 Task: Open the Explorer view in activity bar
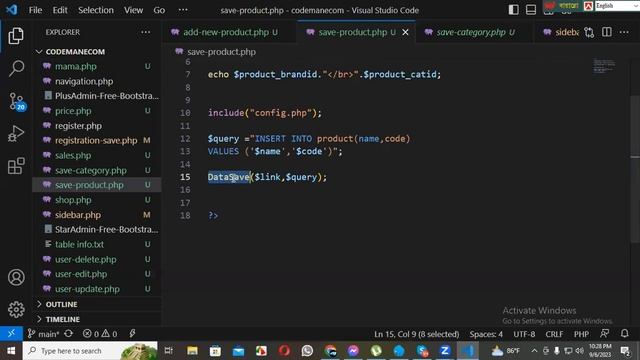pyautogui.click(x=16, y=36)
